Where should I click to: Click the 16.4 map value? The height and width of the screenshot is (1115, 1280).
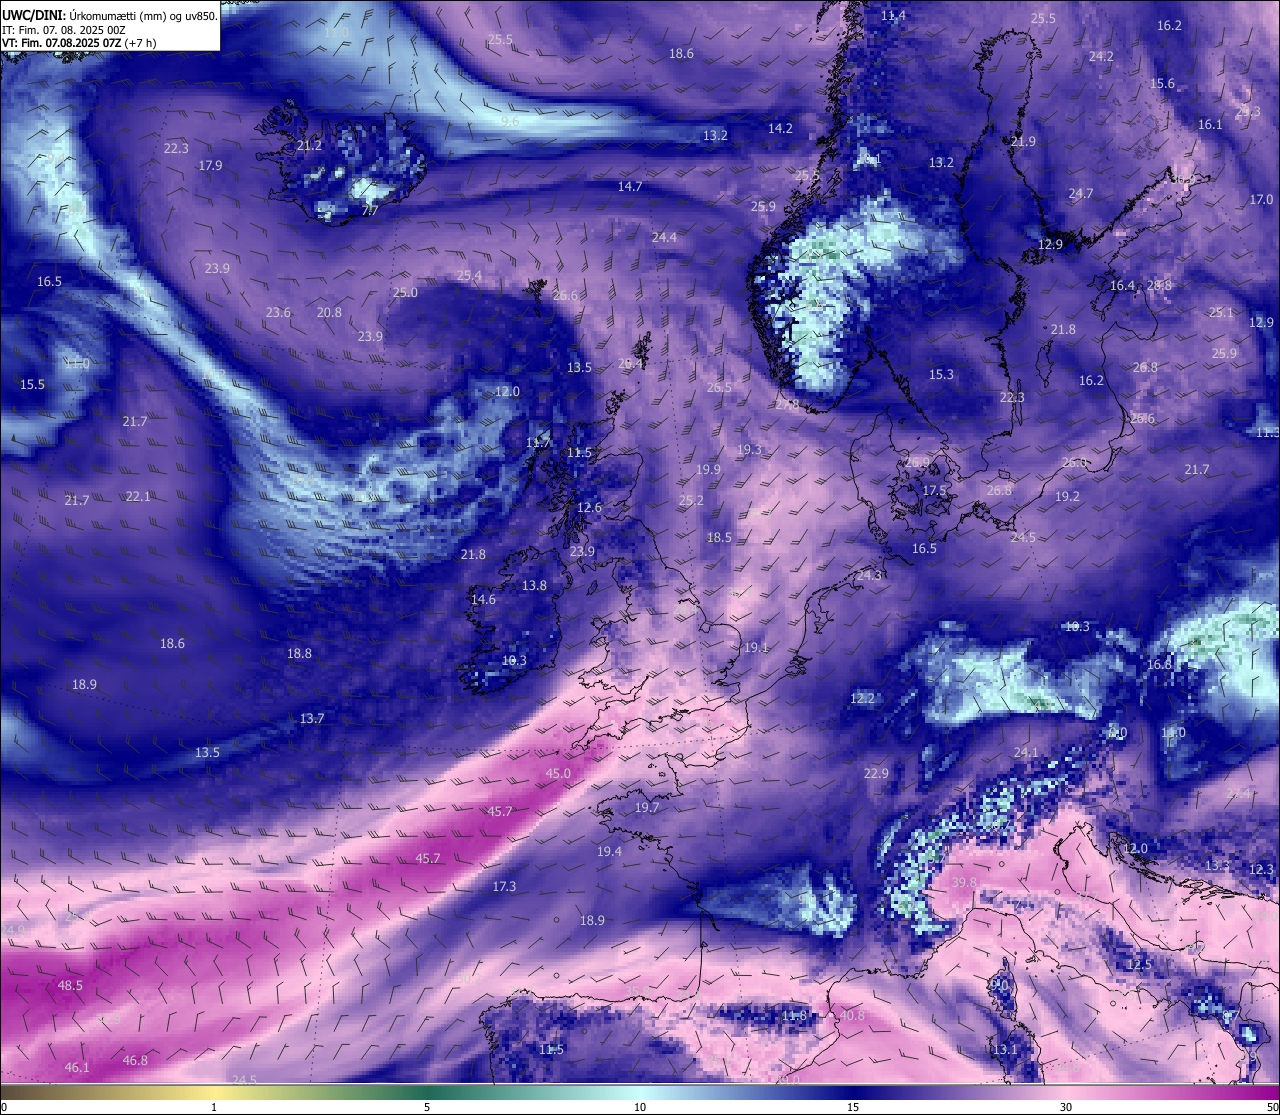pos(1122,286)
